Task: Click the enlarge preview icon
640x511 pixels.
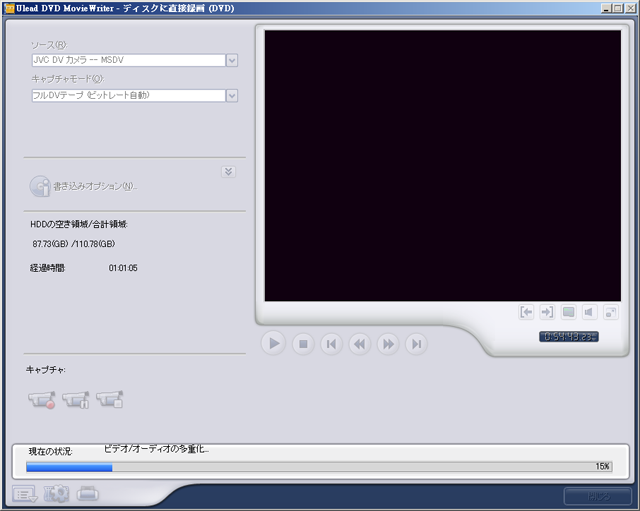Action: tap(611, 313)
